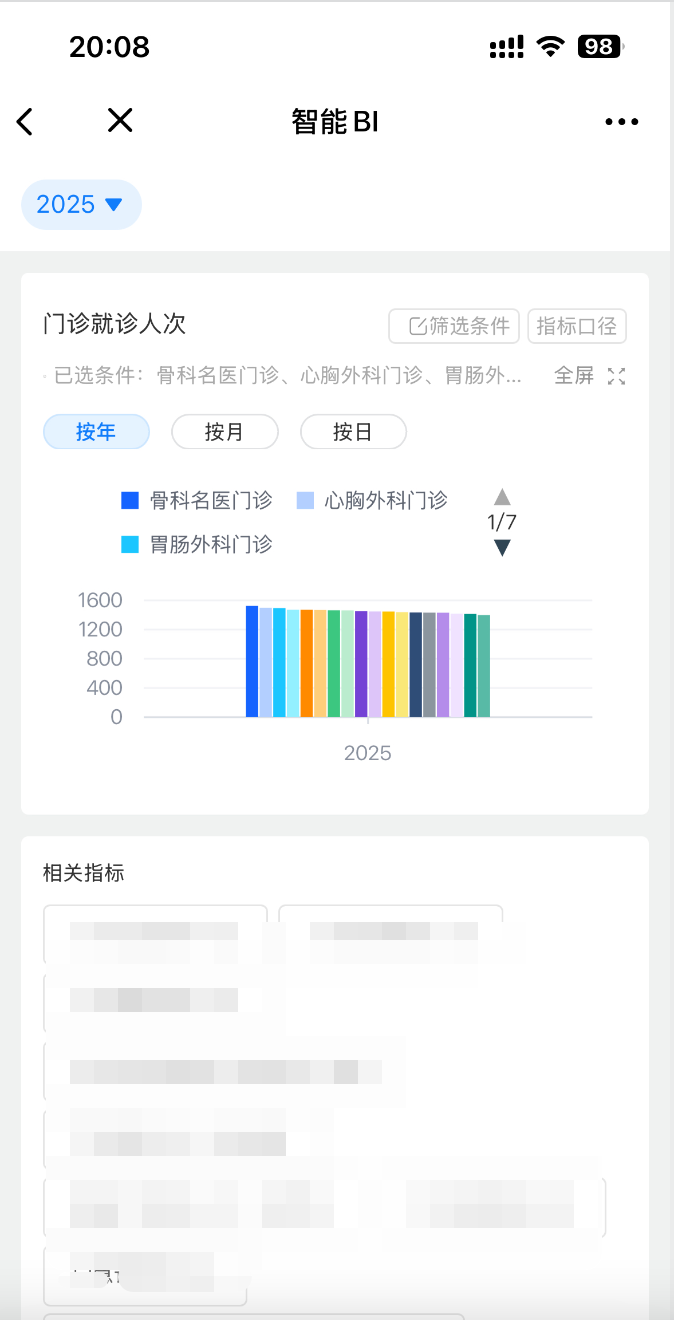Open 筛选条件 filter conditions
Viewport: 674px width, 1320px height.
[x=454, y=326]
